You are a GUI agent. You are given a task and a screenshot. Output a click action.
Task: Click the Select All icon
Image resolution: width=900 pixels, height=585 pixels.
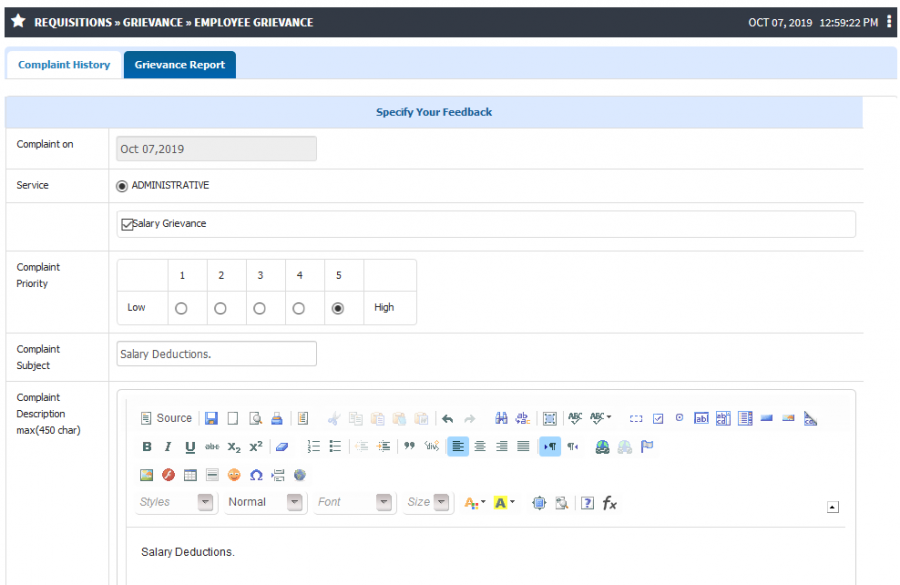click(x=549, y=419)
